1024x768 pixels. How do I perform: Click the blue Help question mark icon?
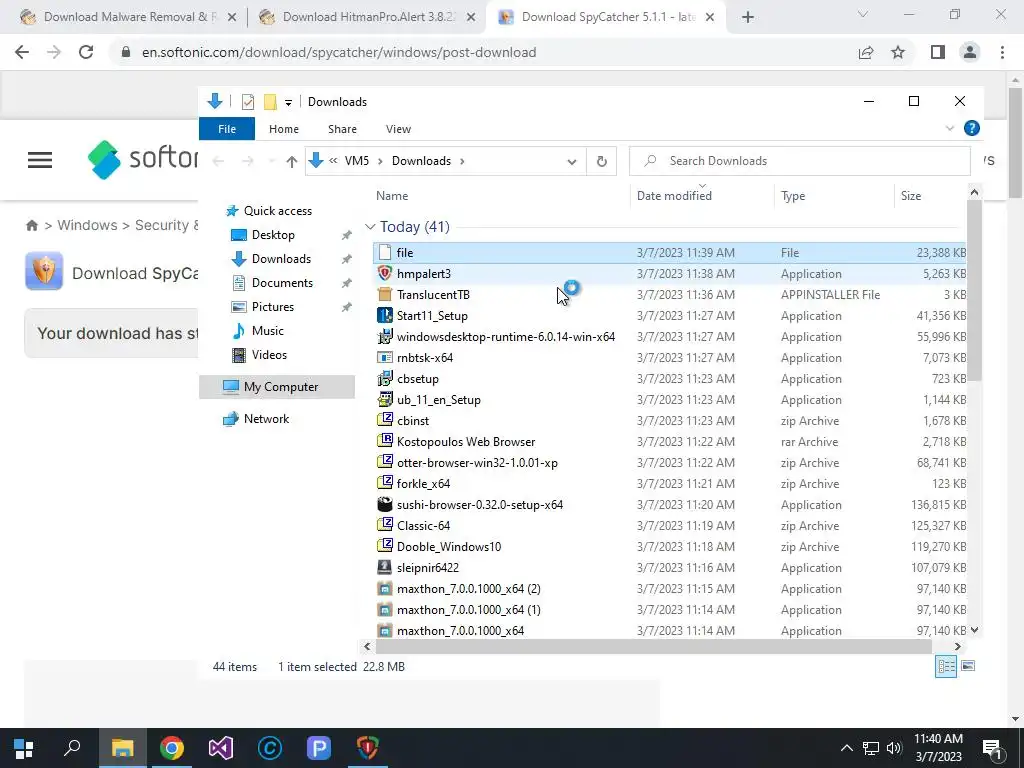pos(971,129)
